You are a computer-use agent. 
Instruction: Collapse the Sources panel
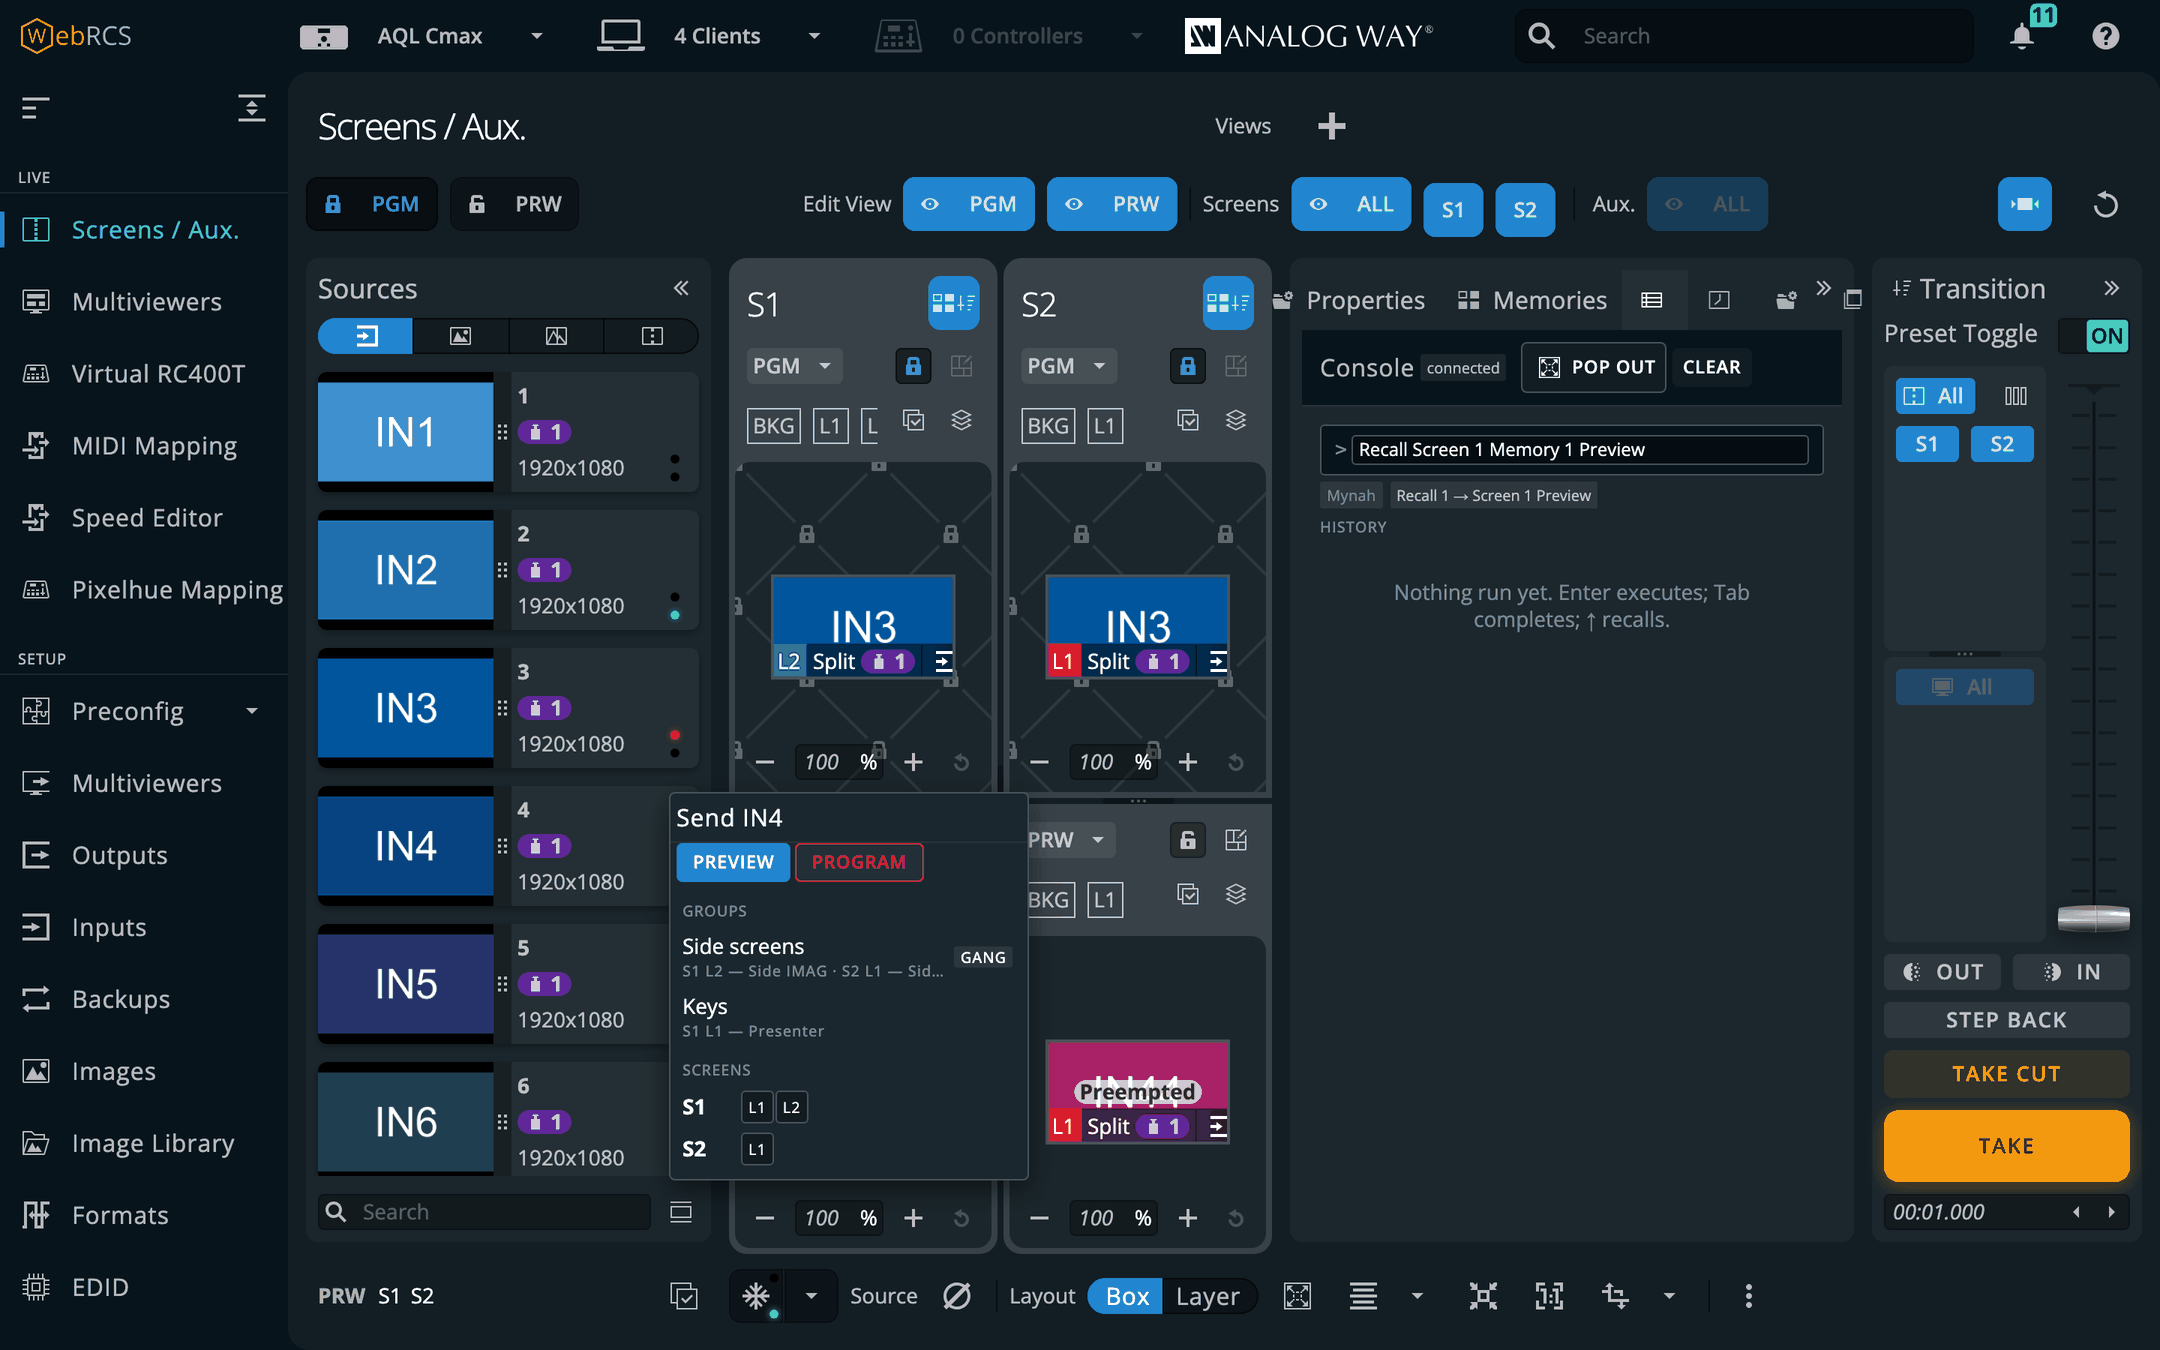pos(681,288)
